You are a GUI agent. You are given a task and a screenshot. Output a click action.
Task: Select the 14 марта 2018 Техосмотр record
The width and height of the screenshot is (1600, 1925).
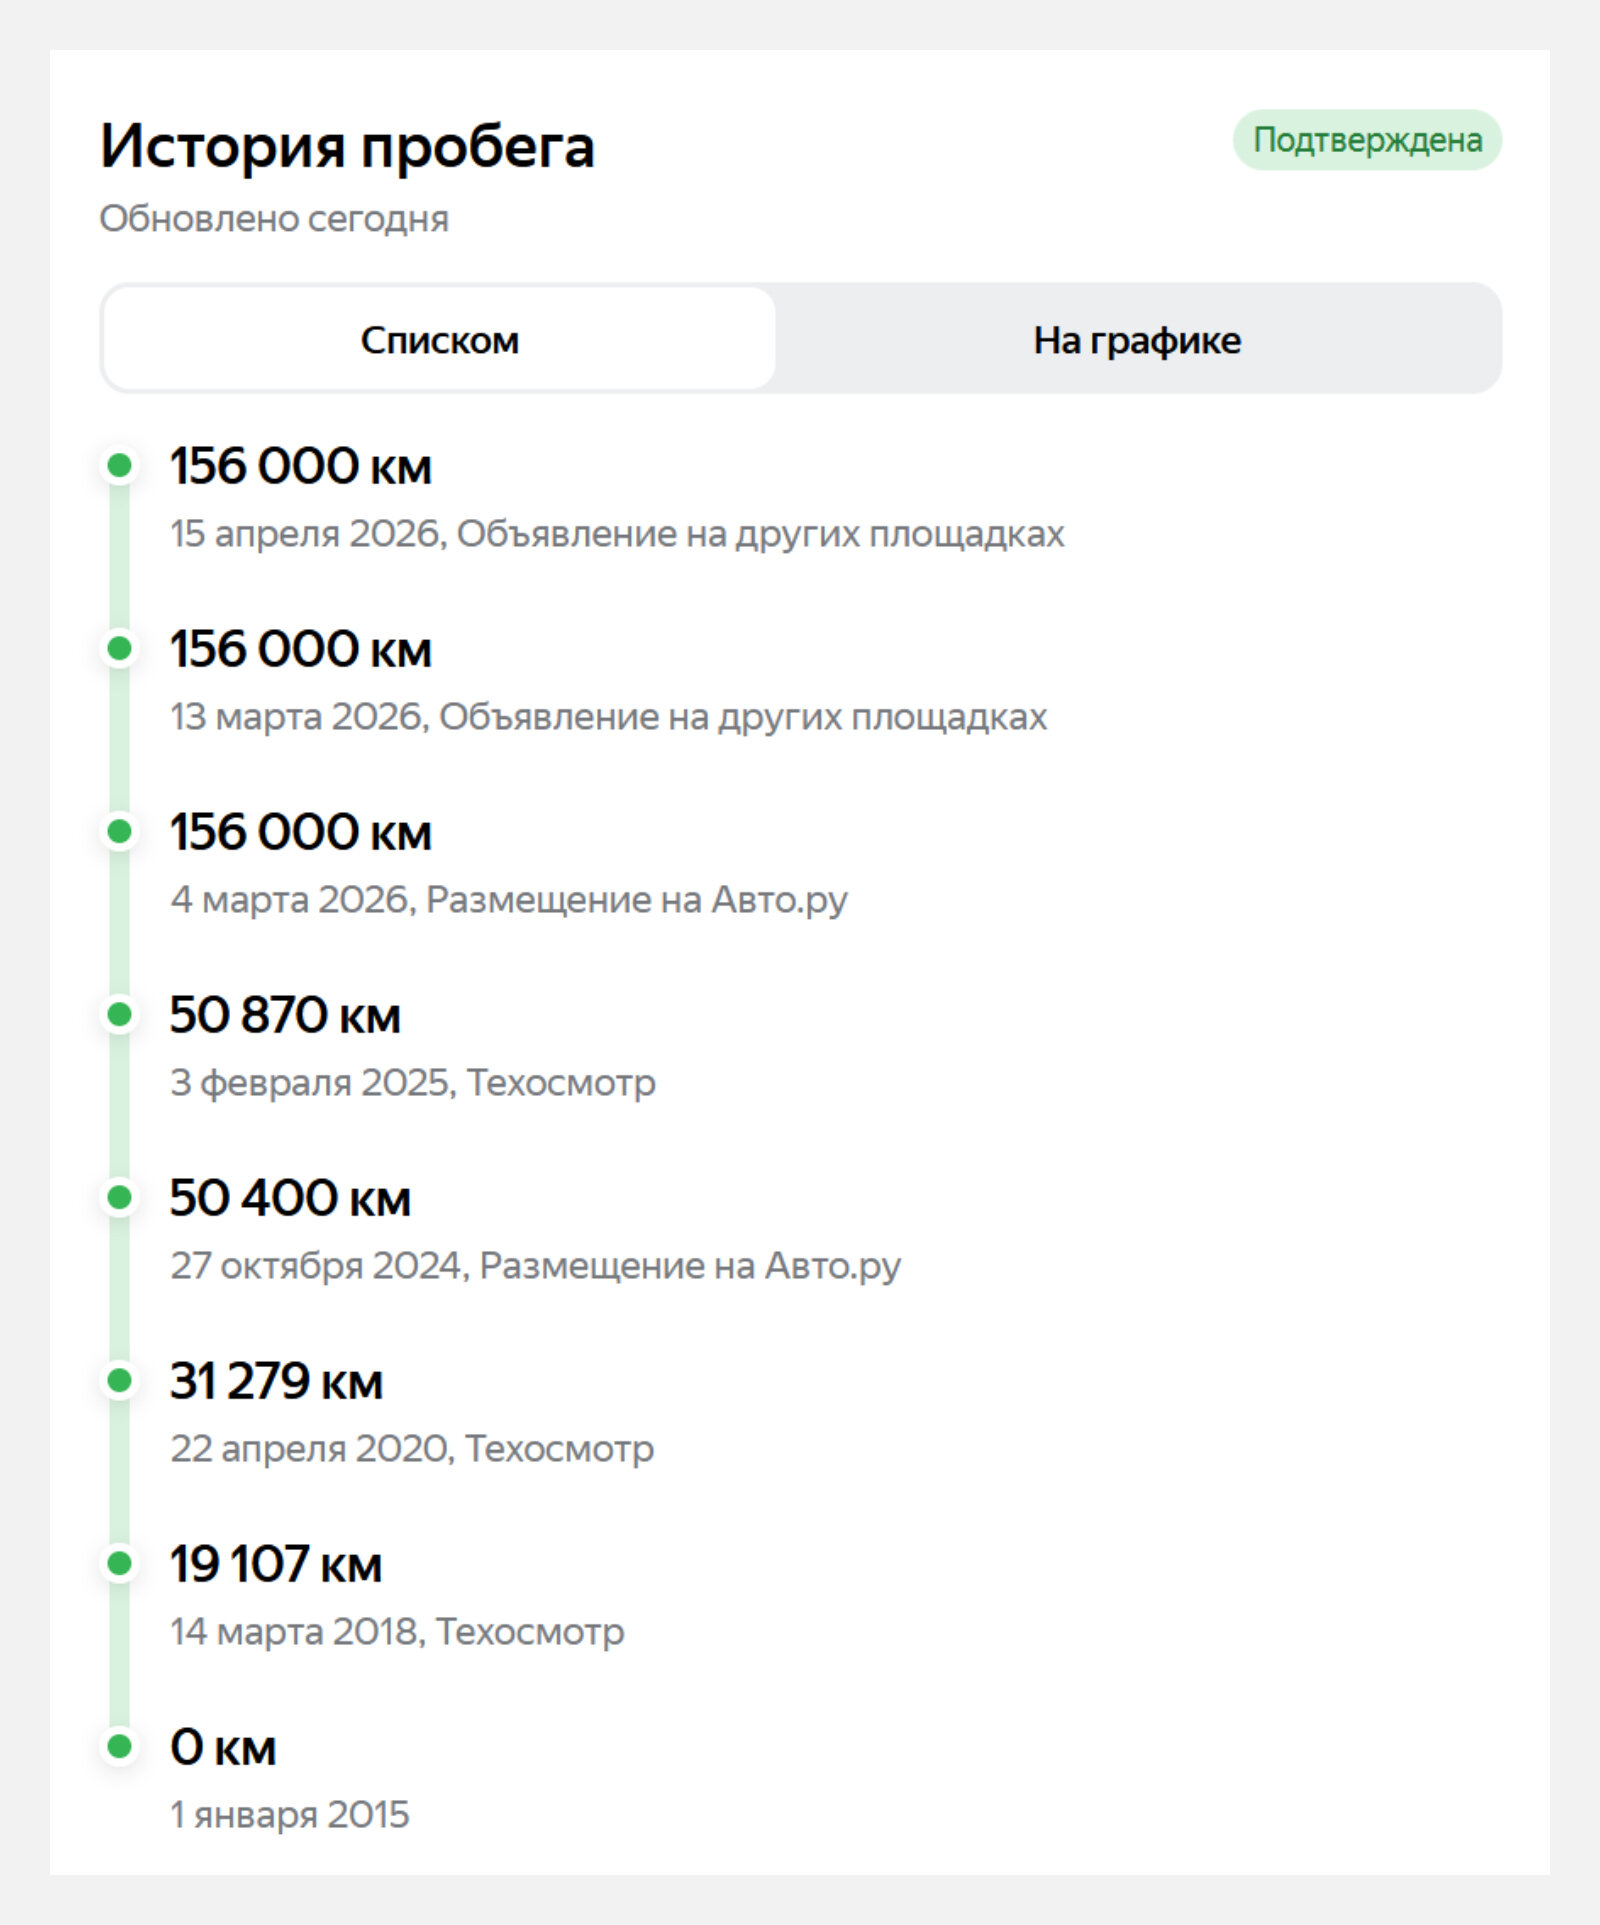[397, 1631]
